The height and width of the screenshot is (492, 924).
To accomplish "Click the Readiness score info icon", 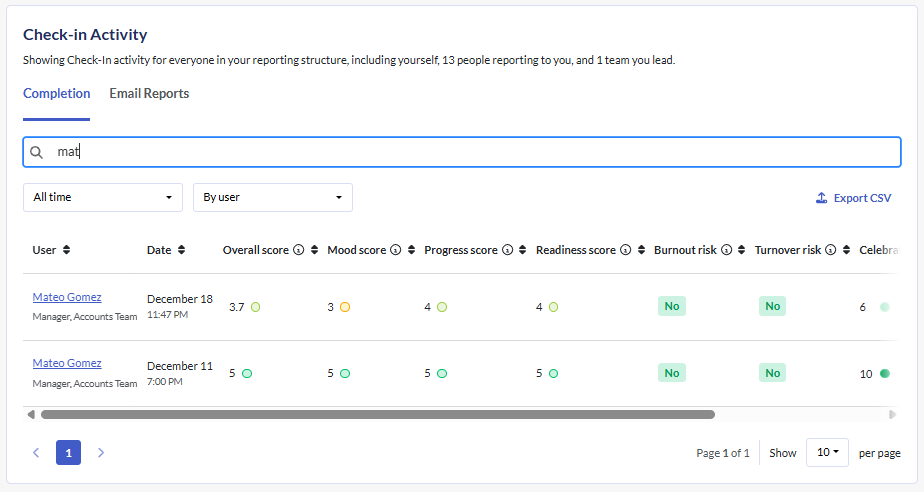I will point(625,250).
